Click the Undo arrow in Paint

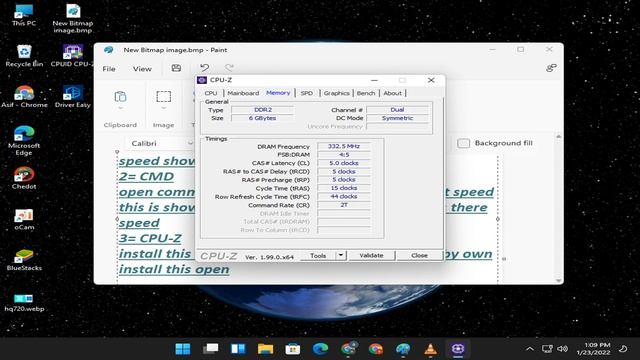point(204,68)
